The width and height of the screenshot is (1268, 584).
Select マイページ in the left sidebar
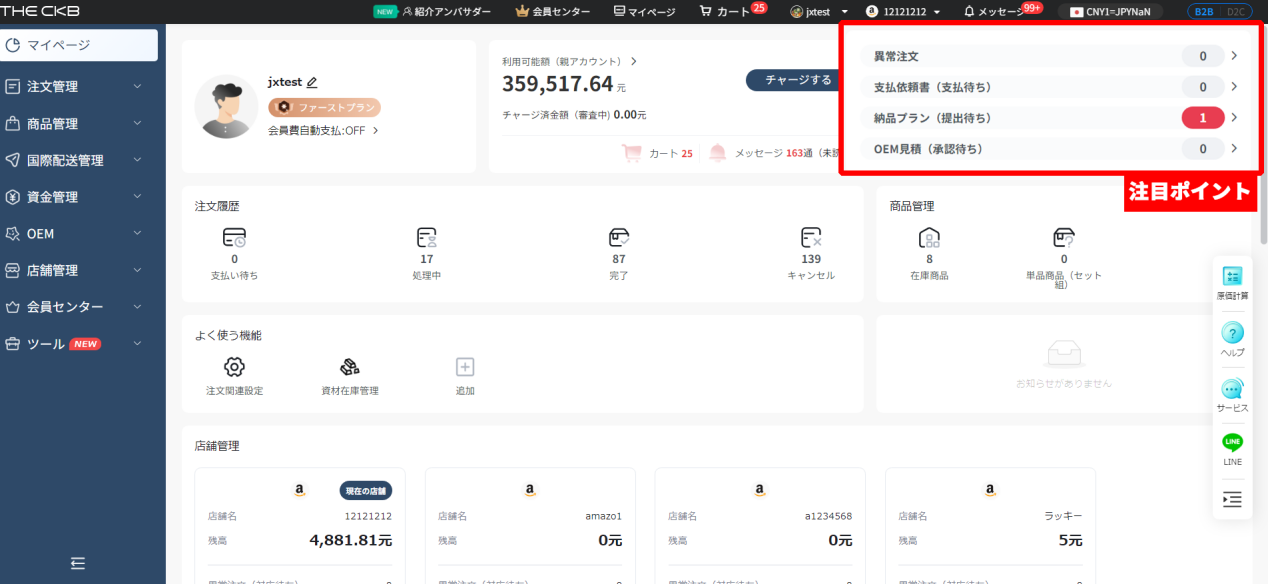[x=80, y=45]
